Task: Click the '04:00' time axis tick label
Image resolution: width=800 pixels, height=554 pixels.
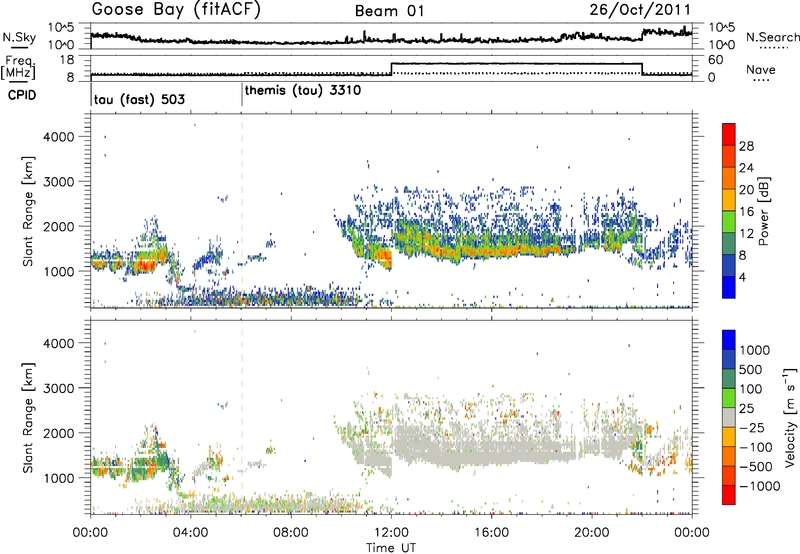Action: pos(191,533)
